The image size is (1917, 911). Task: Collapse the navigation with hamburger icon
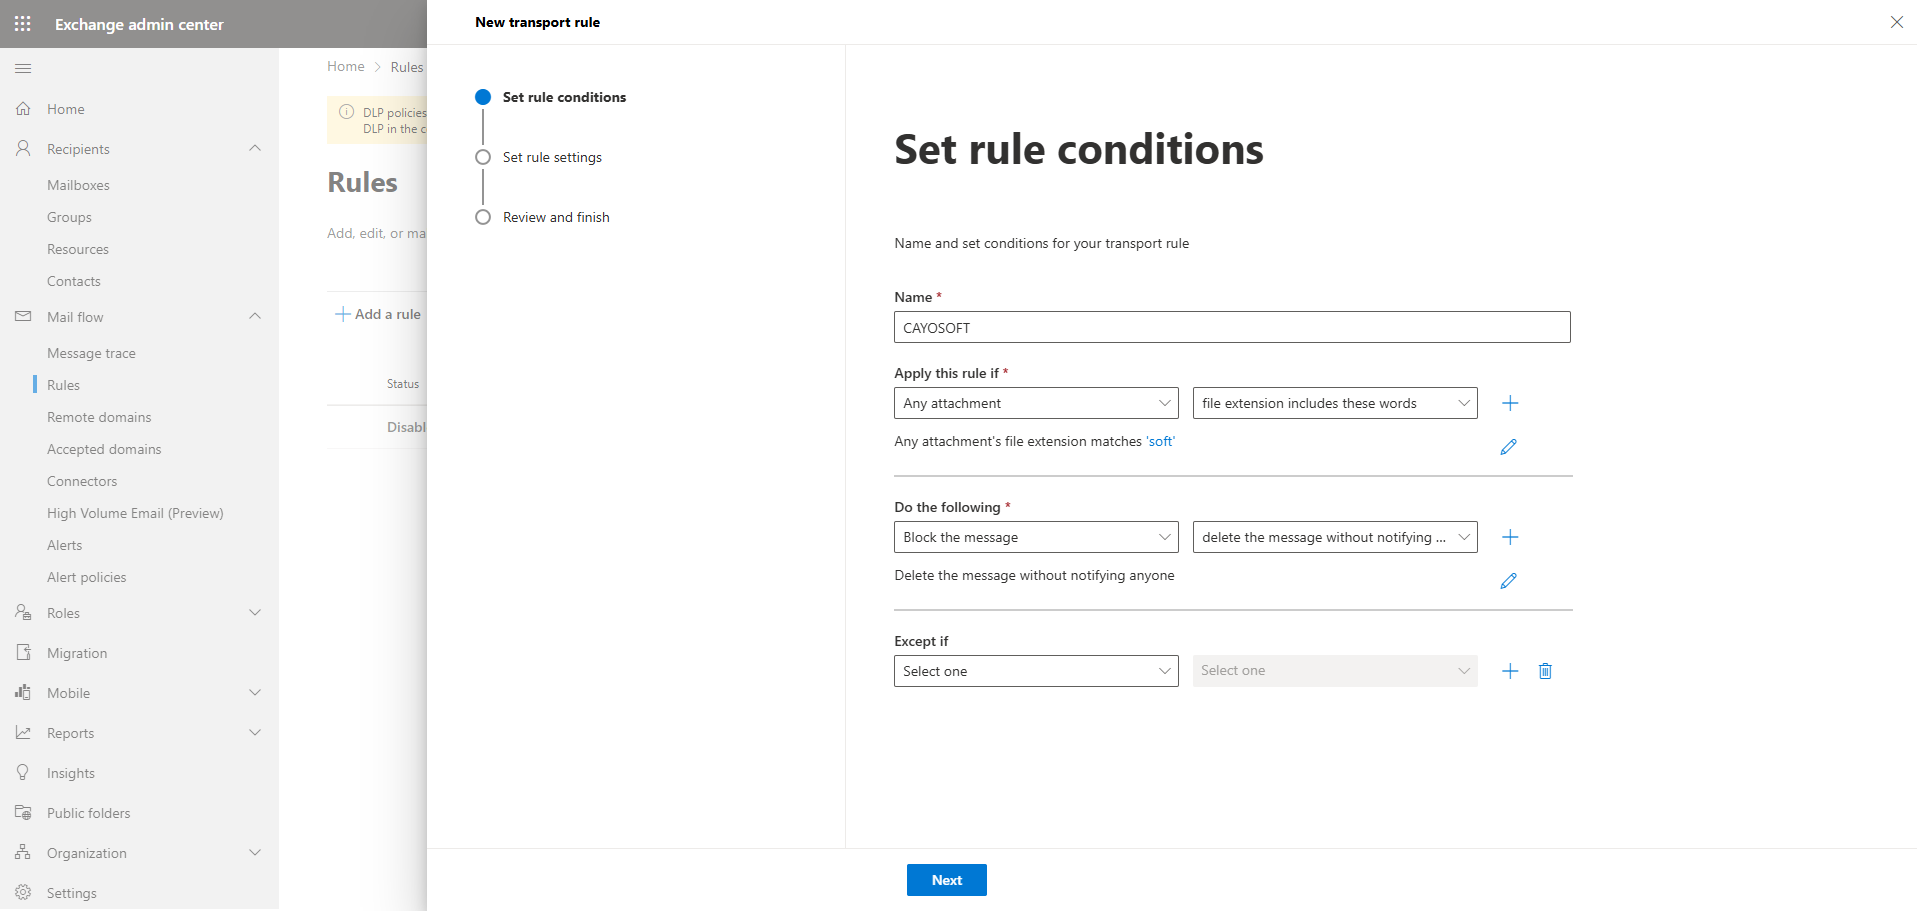click(23, 68)
